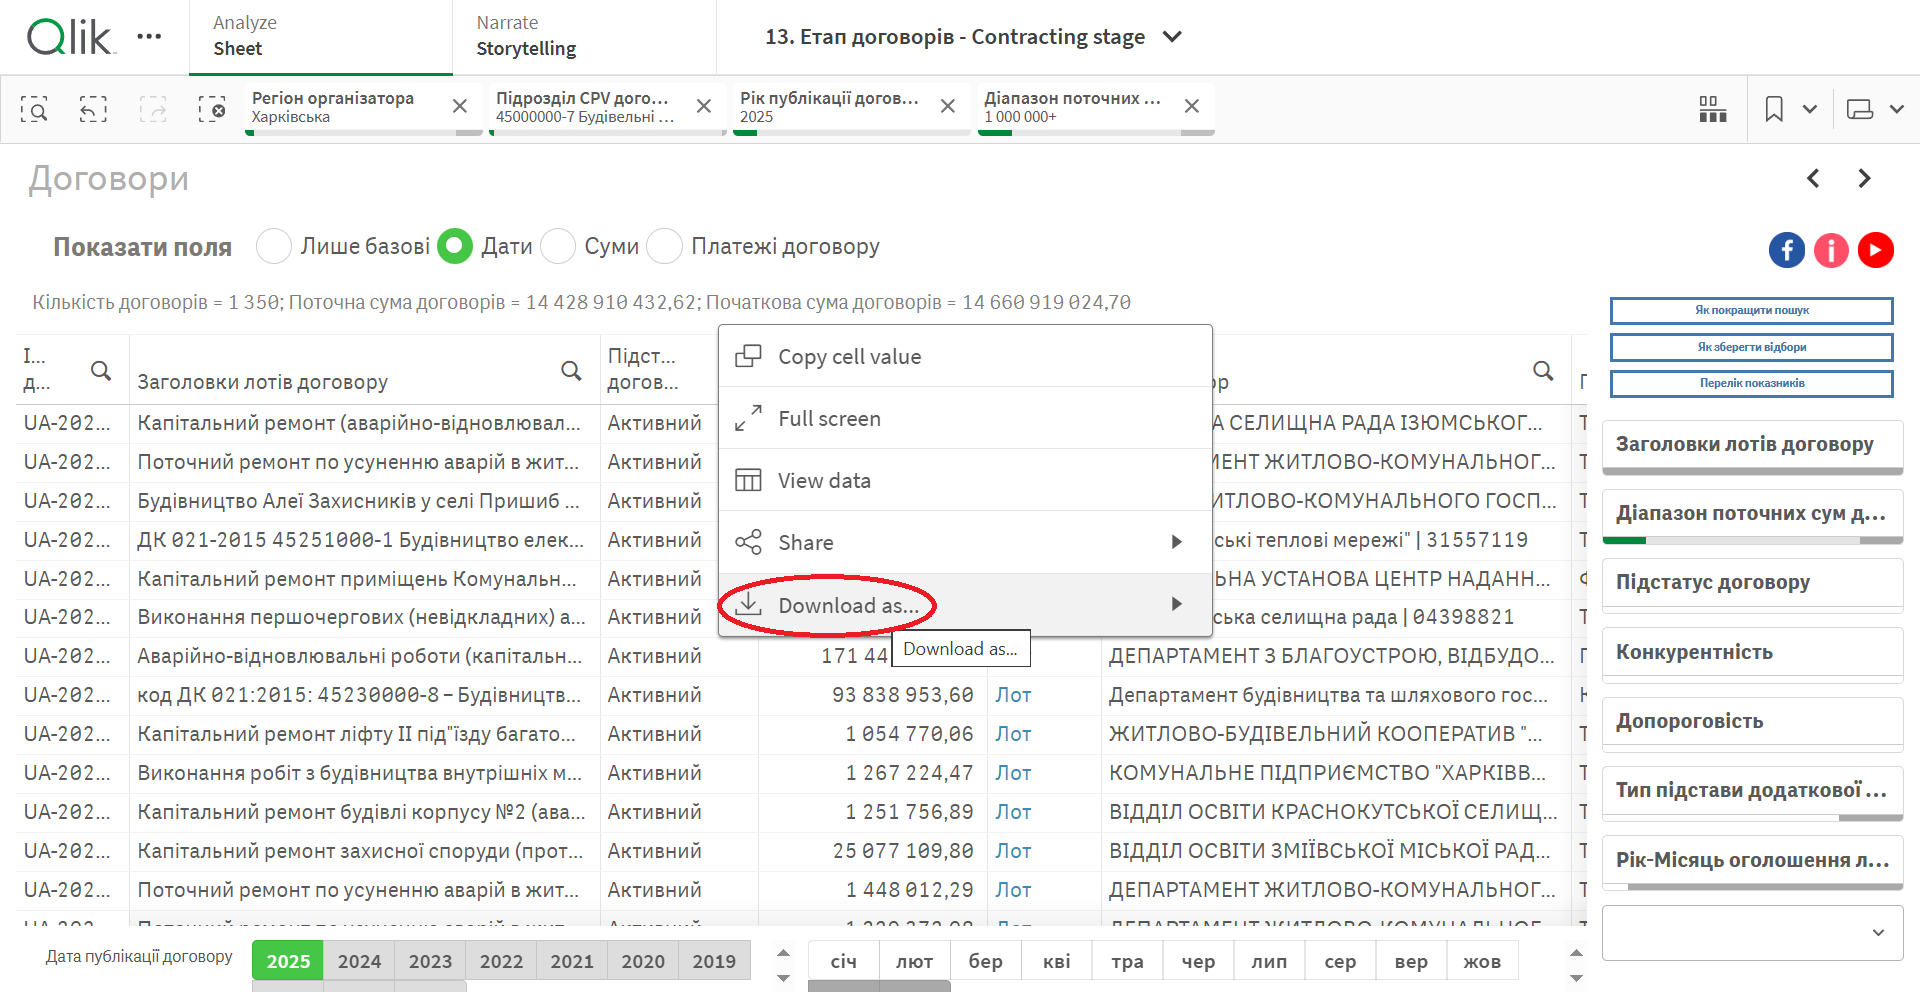The width and height of the screenshot is (1920, 1003).
Task: Switch to the Narrate Storytelling tab
Action: (x=526, y=37)
